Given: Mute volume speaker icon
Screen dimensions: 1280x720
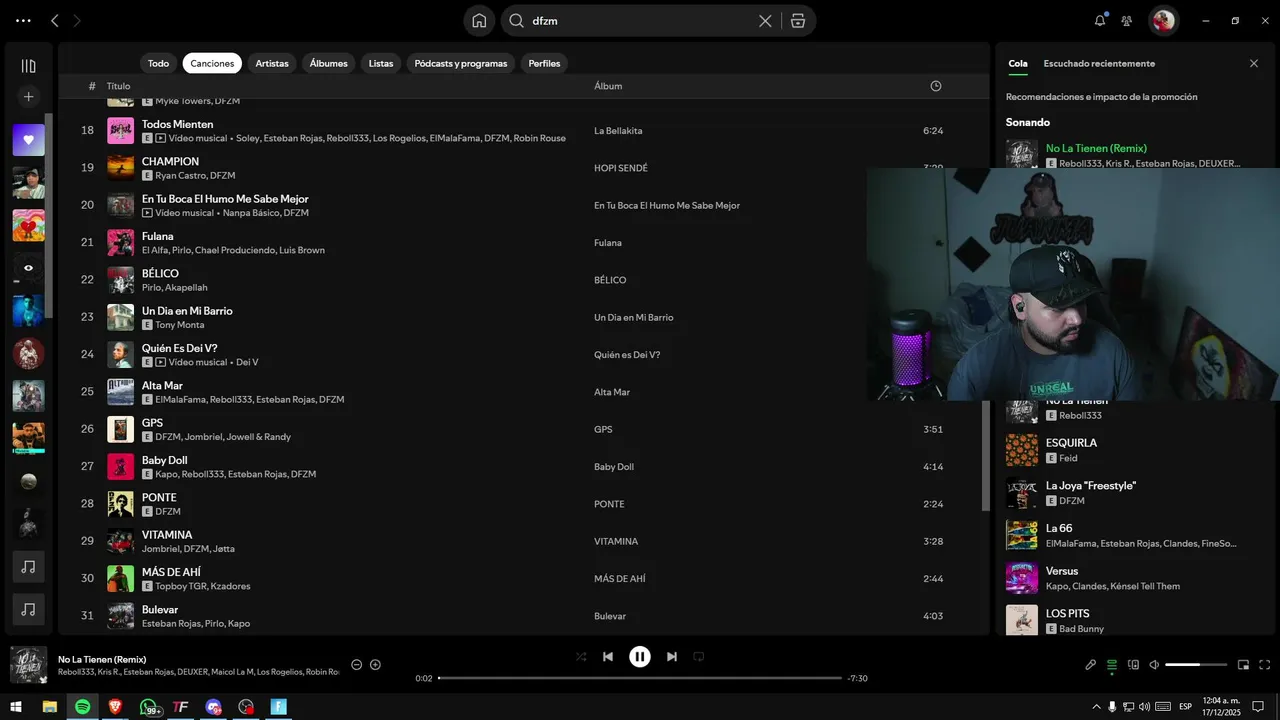Looking at the screenshot, I should [1154, 665].
